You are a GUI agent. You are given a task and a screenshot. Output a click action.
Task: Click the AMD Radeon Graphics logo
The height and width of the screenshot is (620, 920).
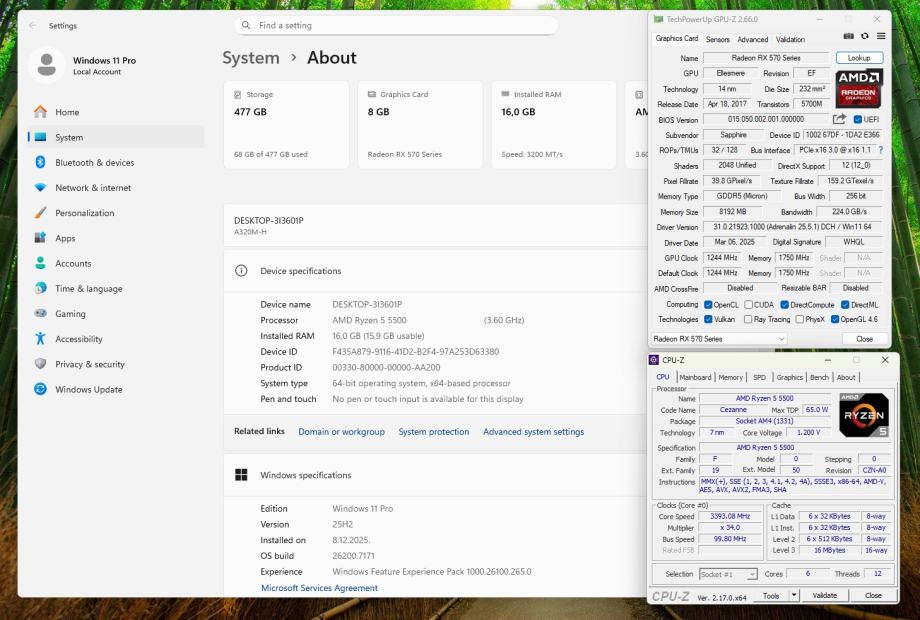point(858,87)
